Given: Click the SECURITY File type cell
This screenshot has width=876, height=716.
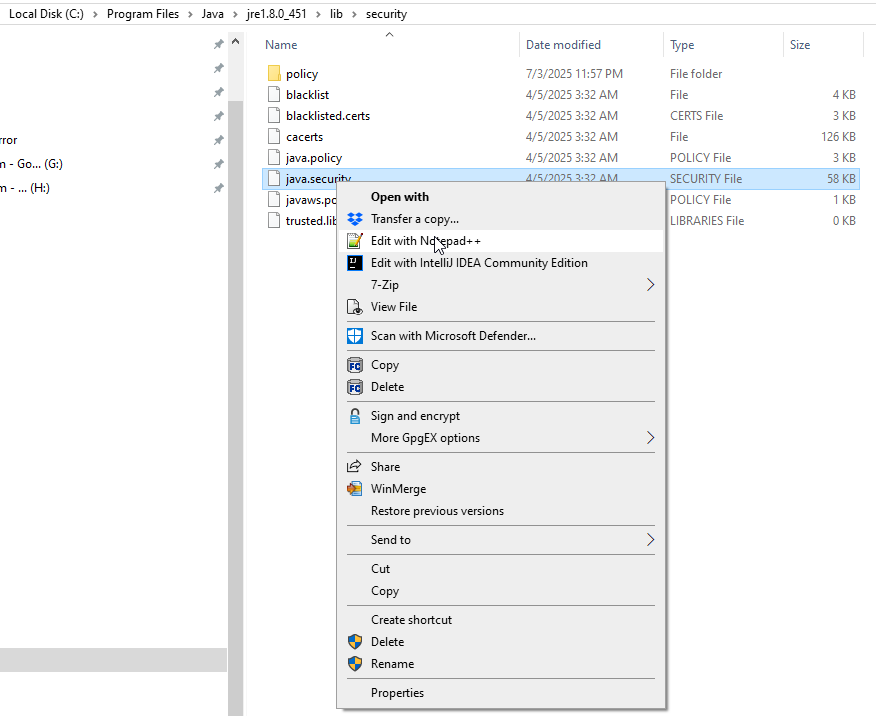Looking at the screenshot, I should click(x=706, y=179).
